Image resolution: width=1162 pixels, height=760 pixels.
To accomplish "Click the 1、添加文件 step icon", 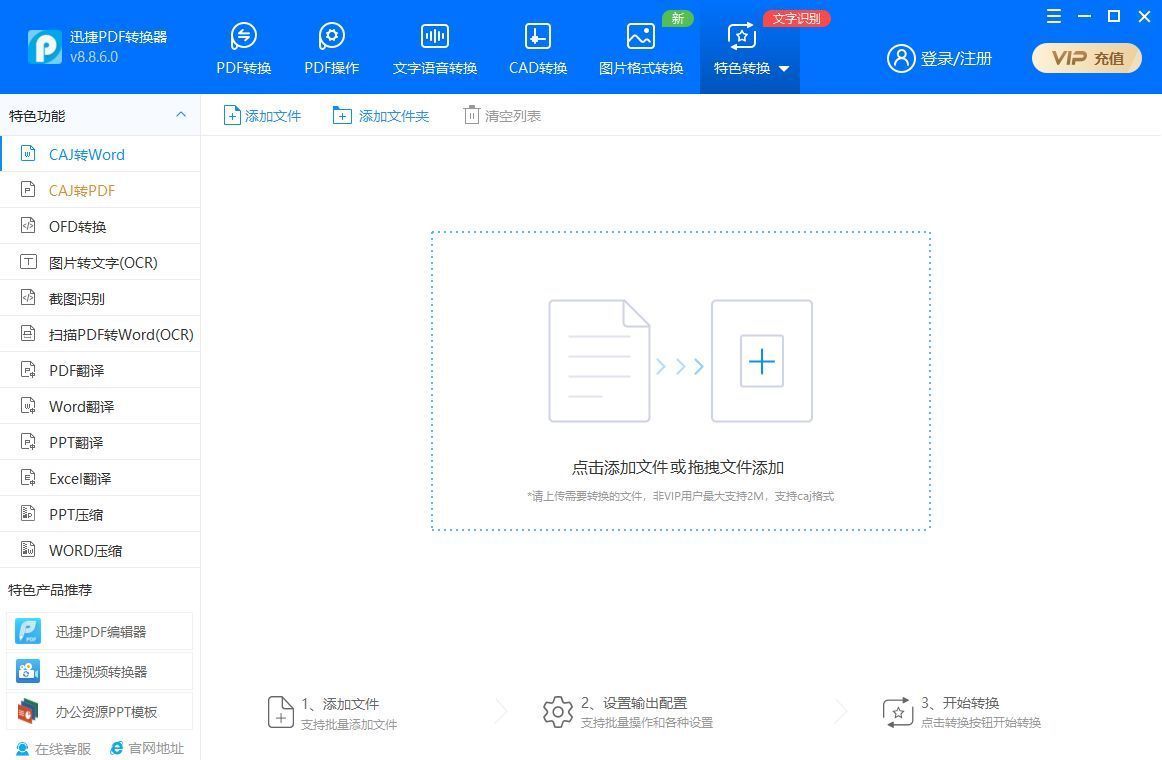I will pyautogui.click(x=281, y=712).
